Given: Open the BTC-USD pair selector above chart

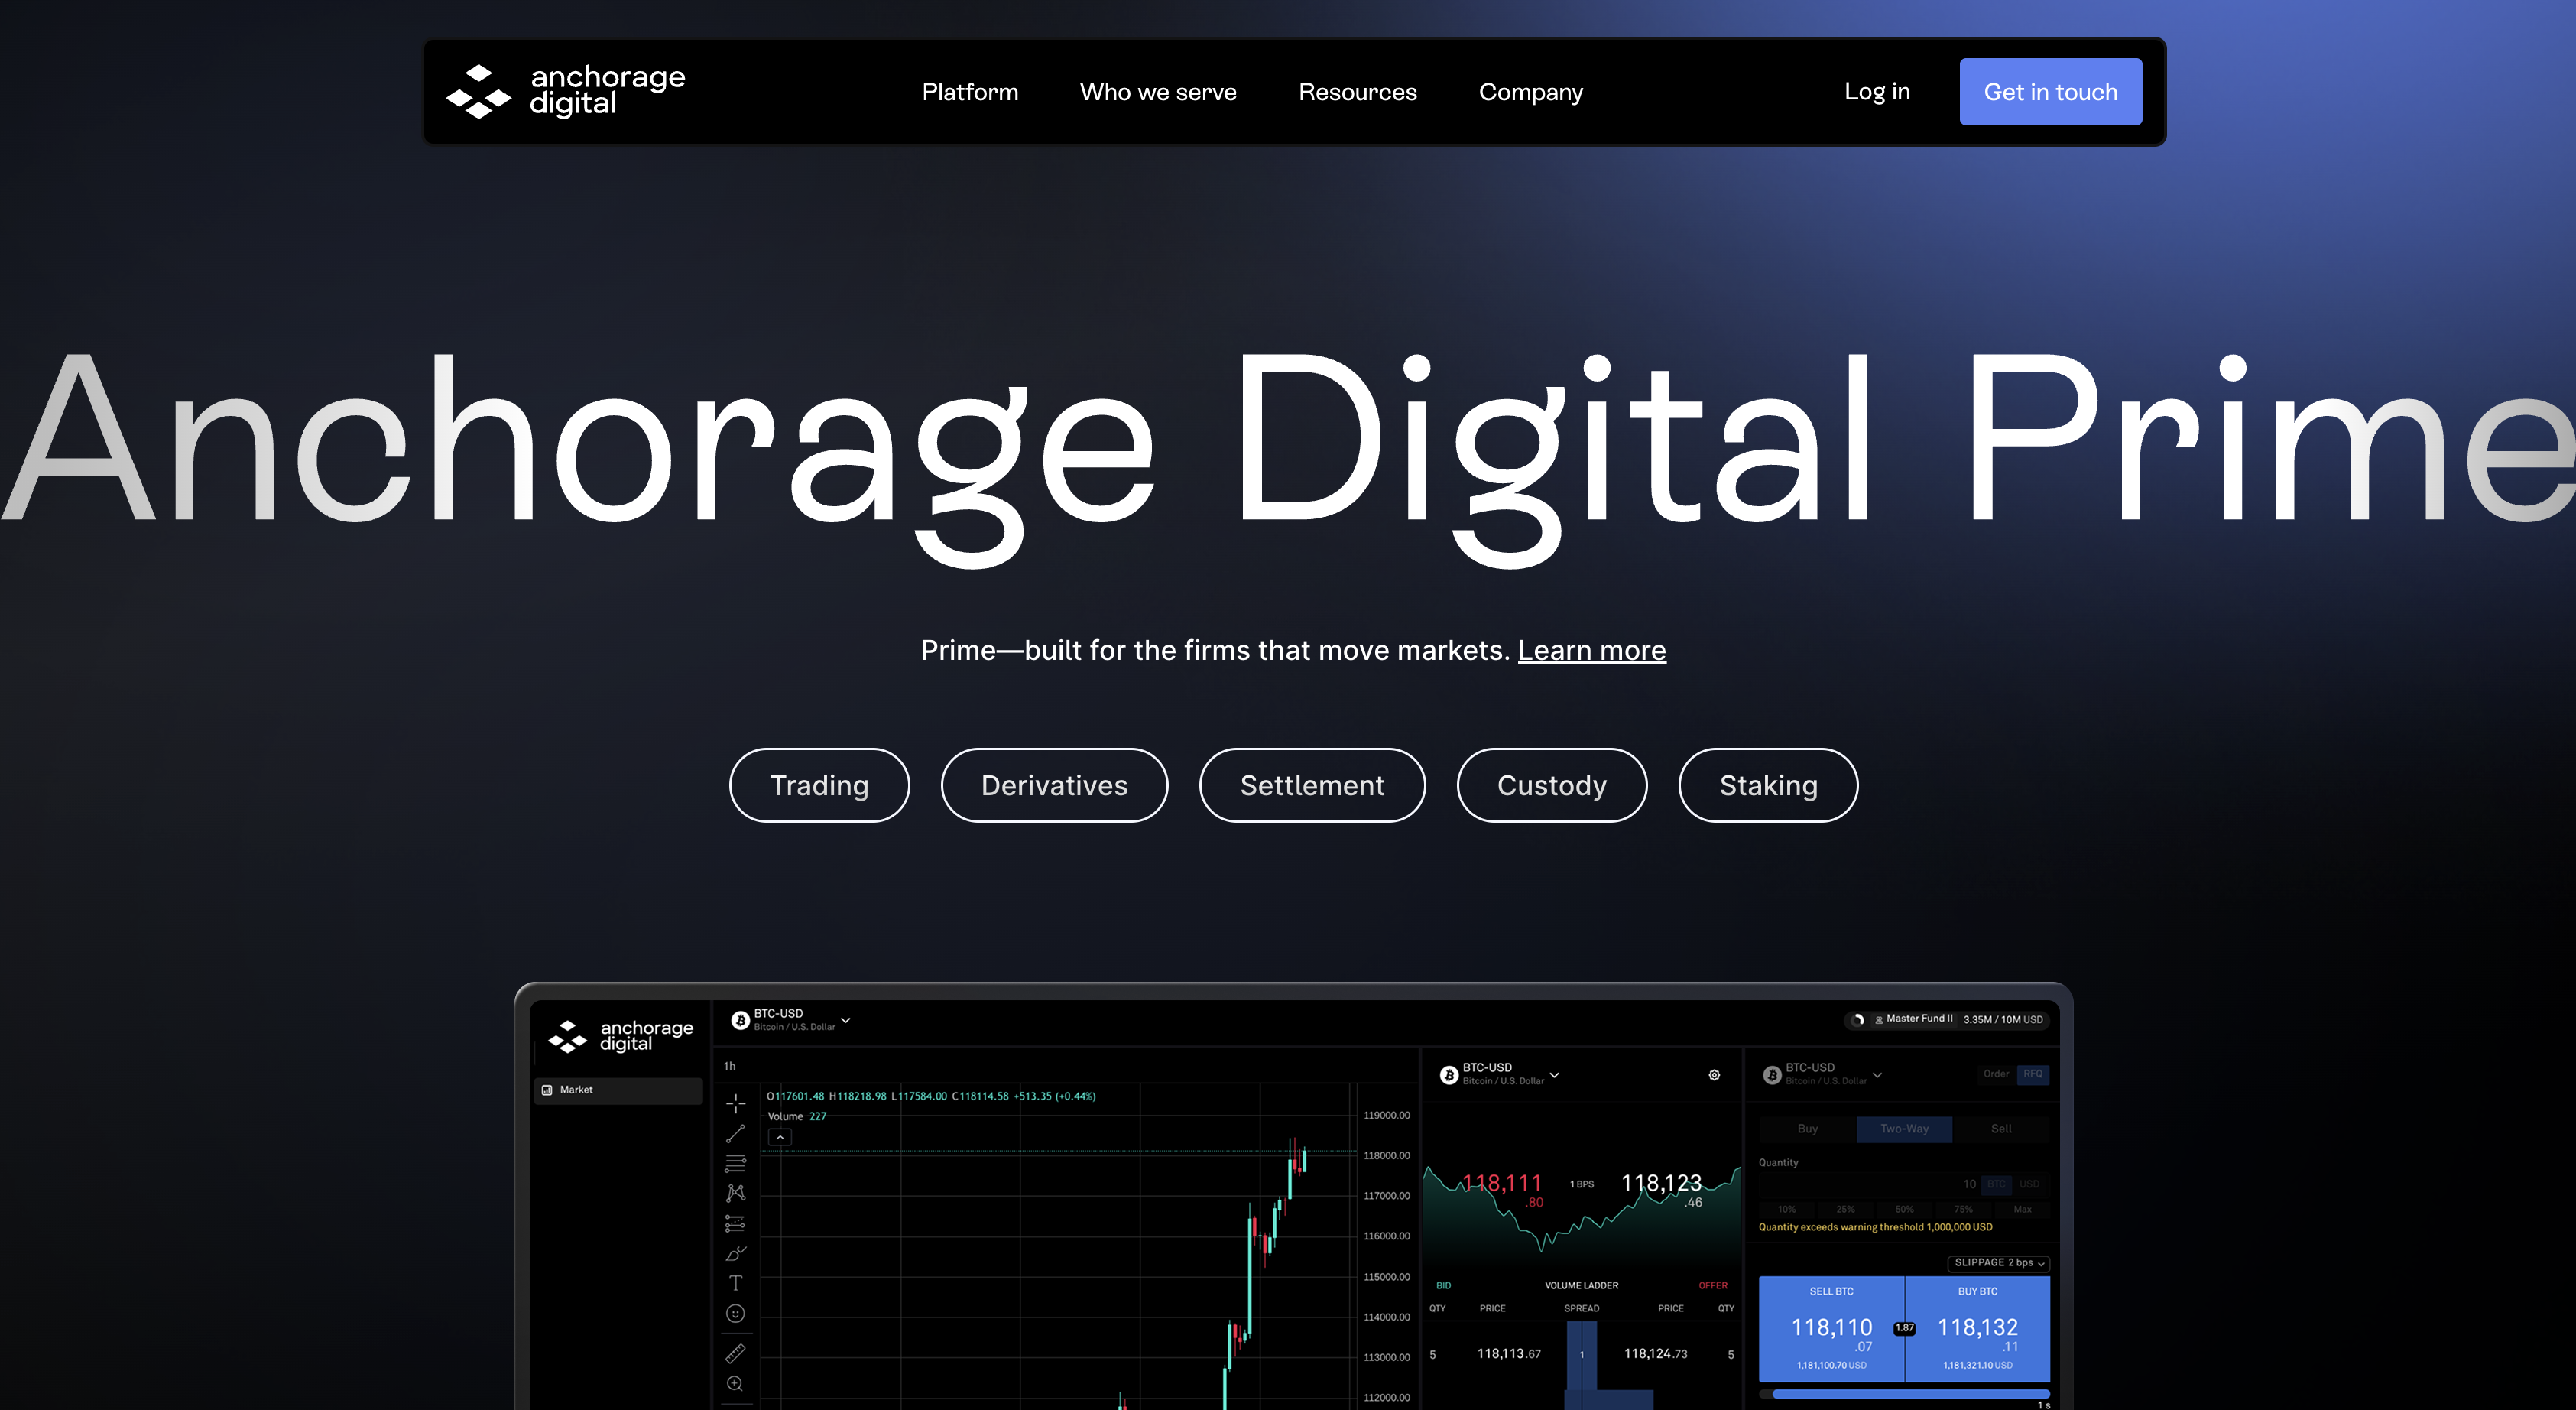Looking at the screenshot, I should point(792,1020).
